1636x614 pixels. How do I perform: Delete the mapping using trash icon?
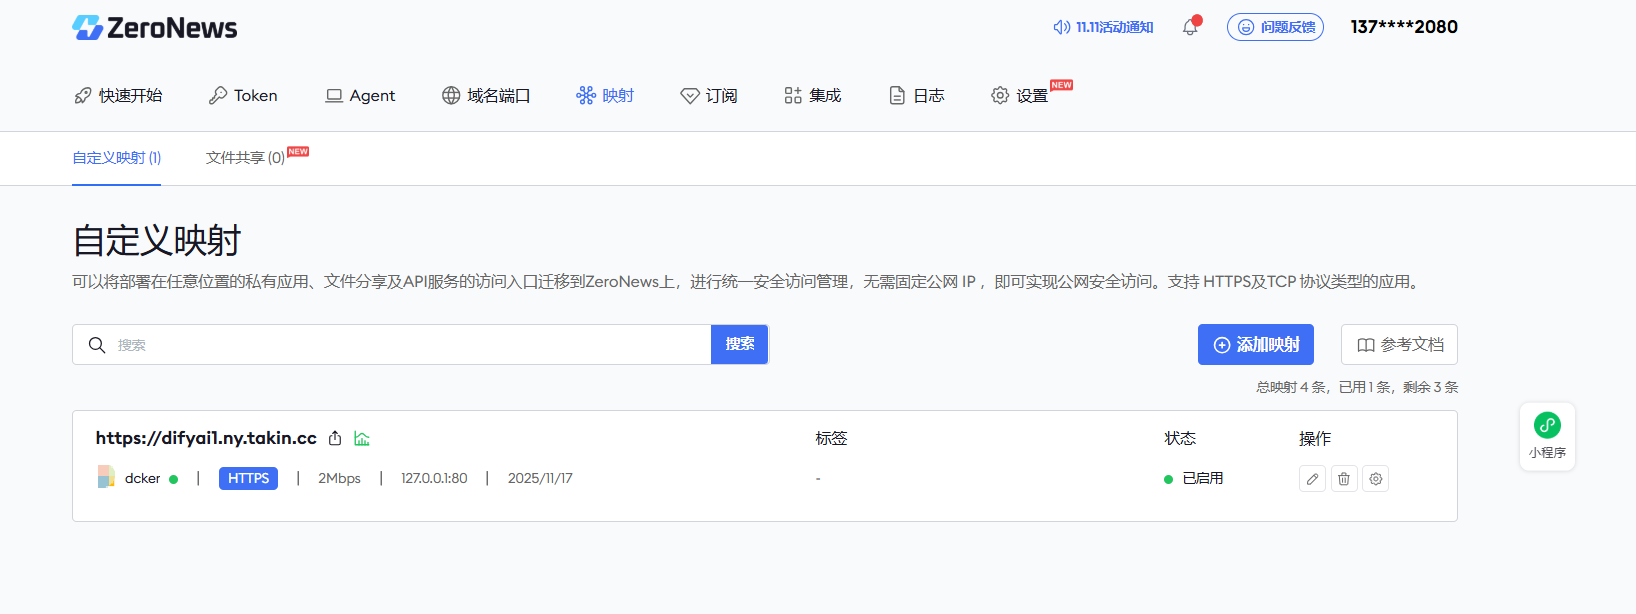coord(1344,479)
